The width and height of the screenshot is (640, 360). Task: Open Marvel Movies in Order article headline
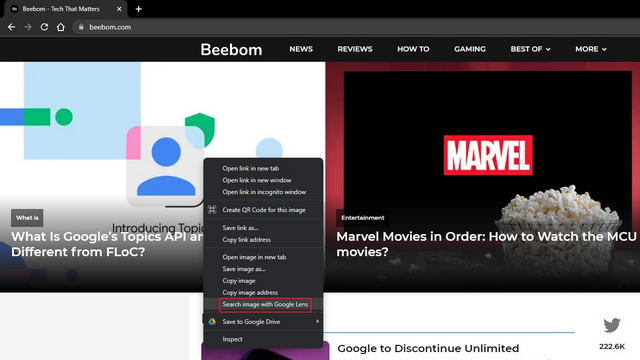click(486, 244)
